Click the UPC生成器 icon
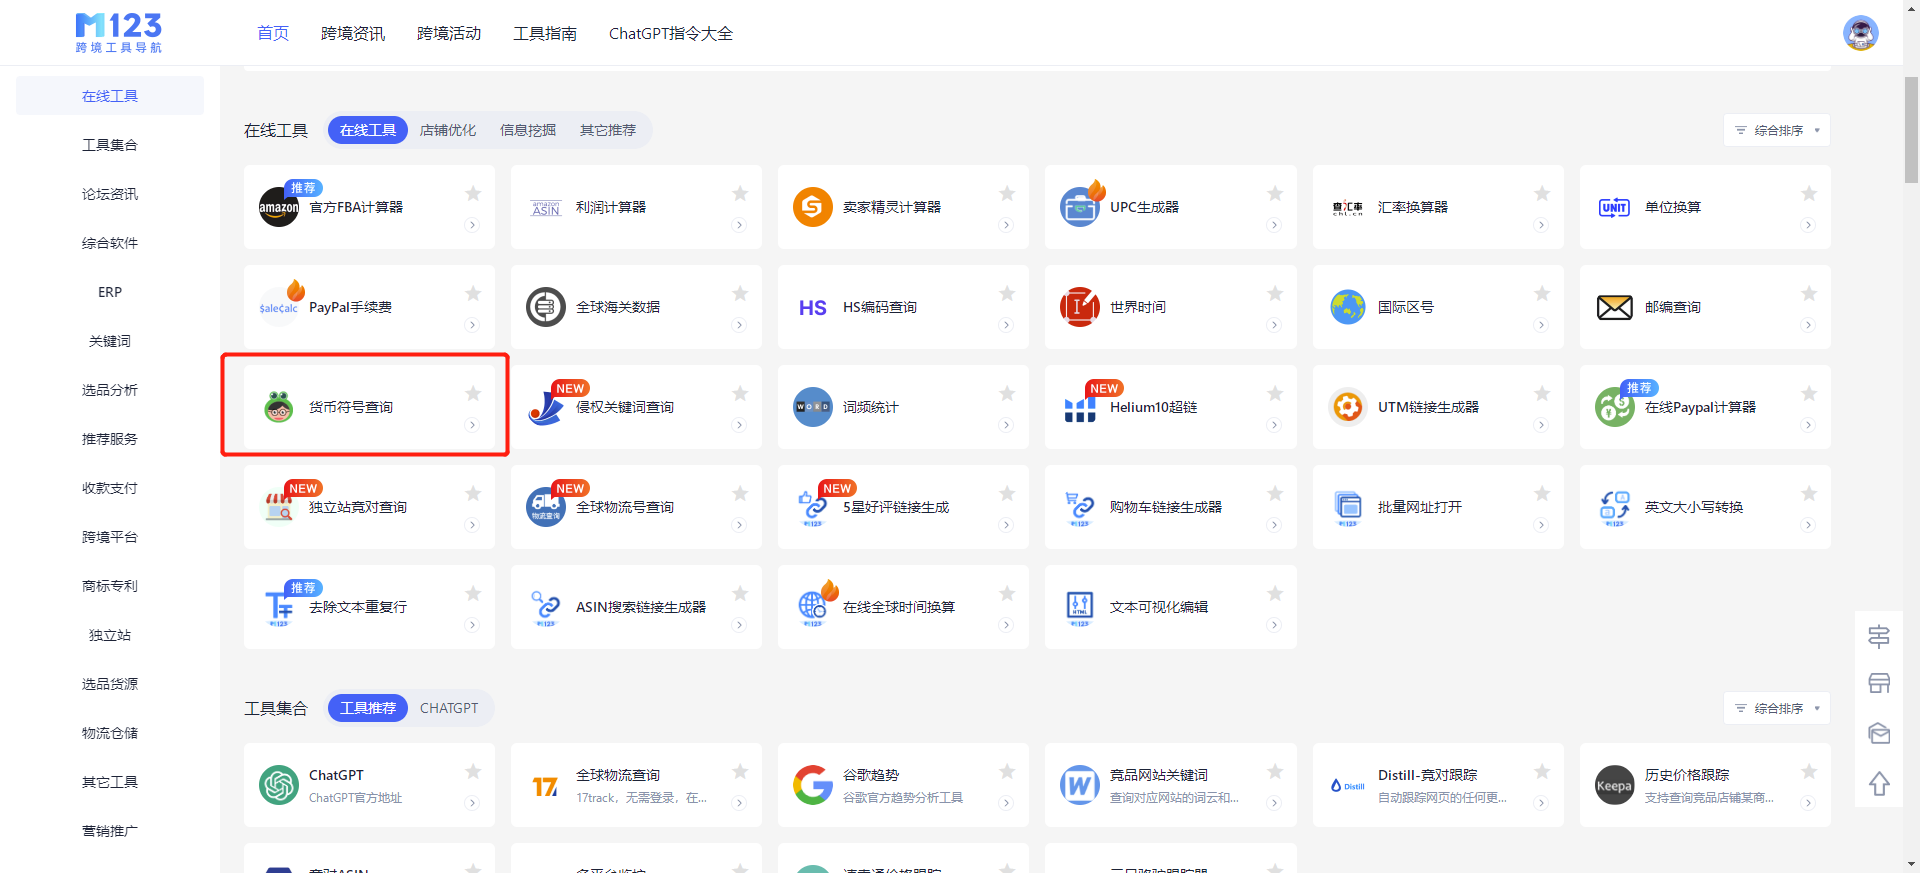 (x=1080, y=207)
